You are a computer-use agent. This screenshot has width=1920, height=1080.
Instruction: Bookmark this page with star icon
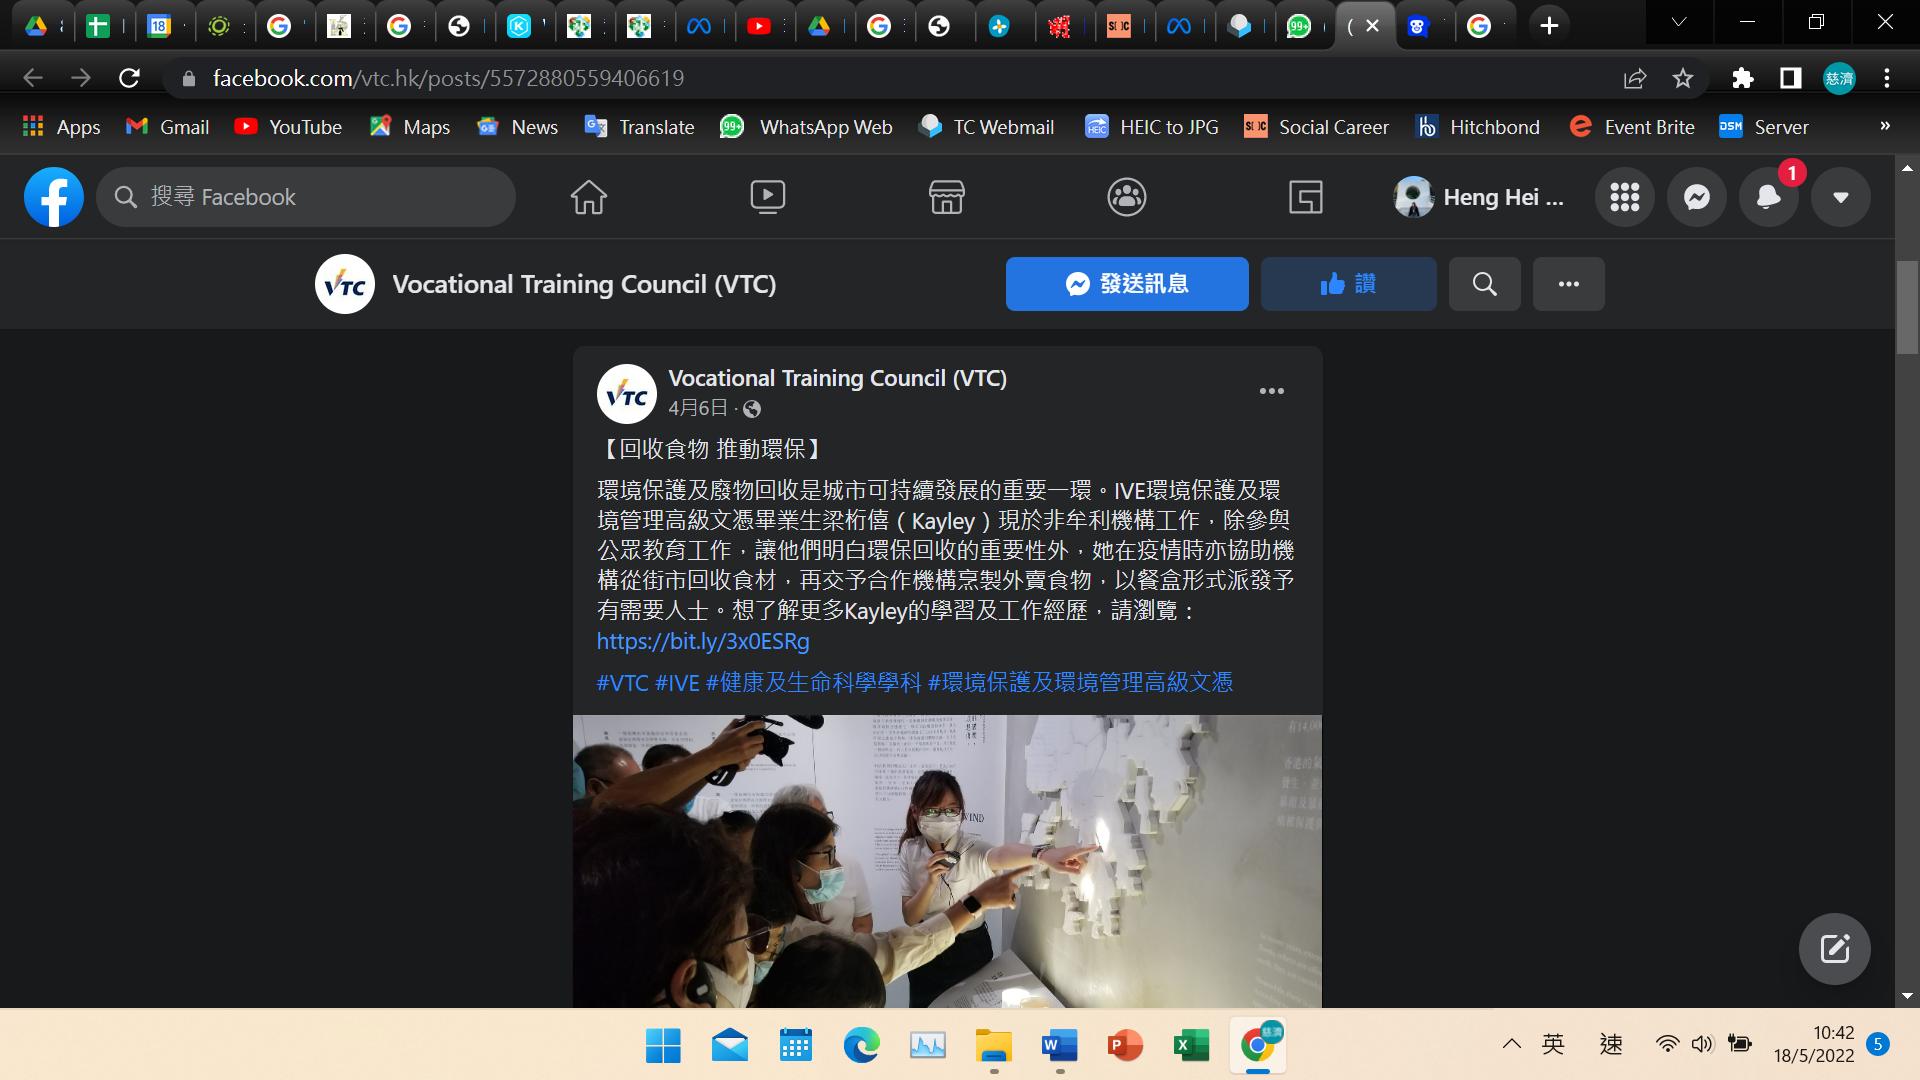point(1683,78)
